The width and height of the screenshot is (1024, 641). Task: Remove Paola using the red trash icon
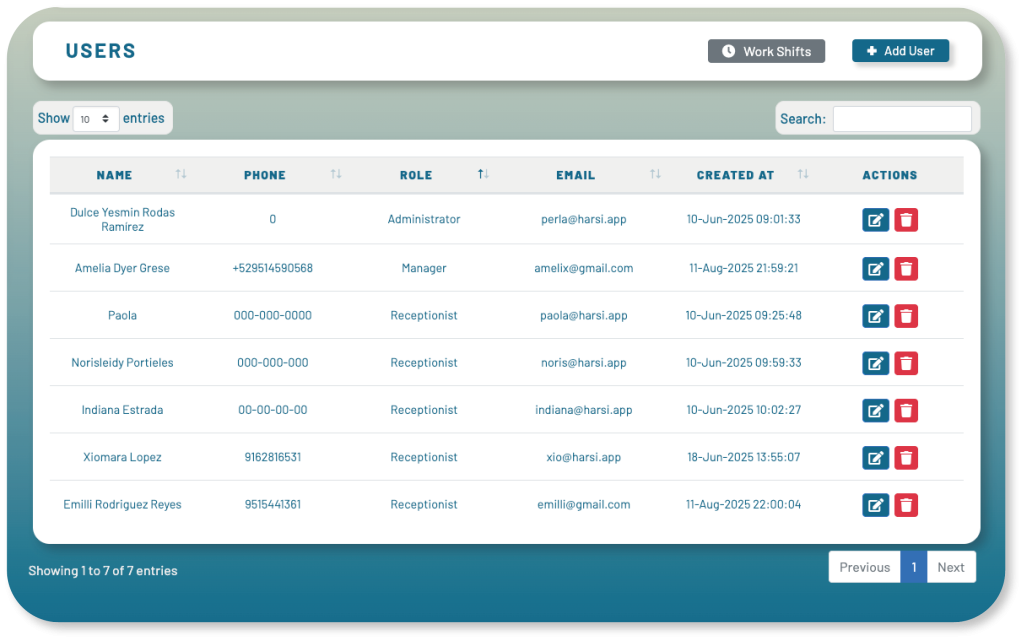pyautogui.click(x=906, y=316)
